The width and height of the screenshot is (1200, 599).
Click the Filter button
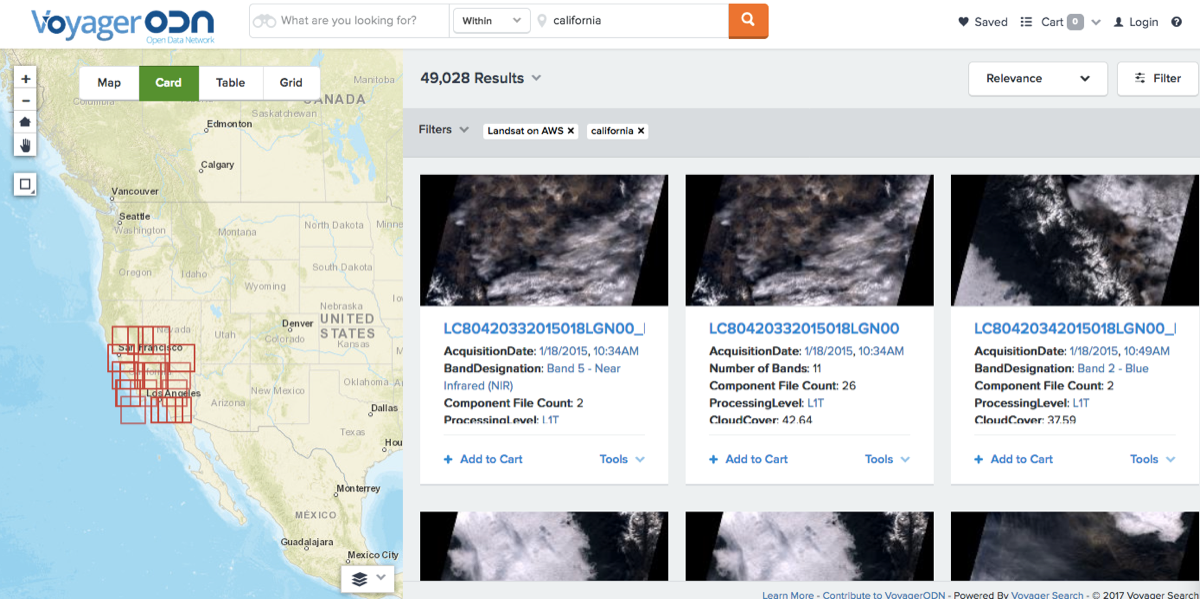point(1157,78)
